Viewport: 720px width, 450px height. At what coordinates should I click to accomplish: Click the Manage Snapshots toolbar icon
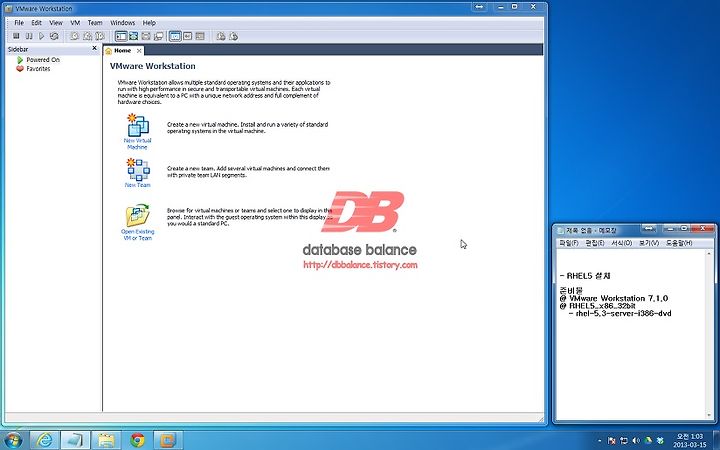click(100, 36)
